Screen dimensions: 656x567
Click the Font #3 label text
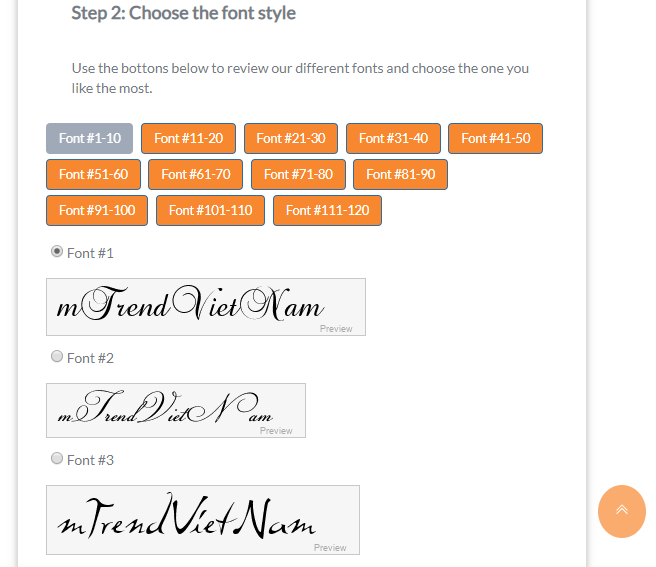[90, 460]
